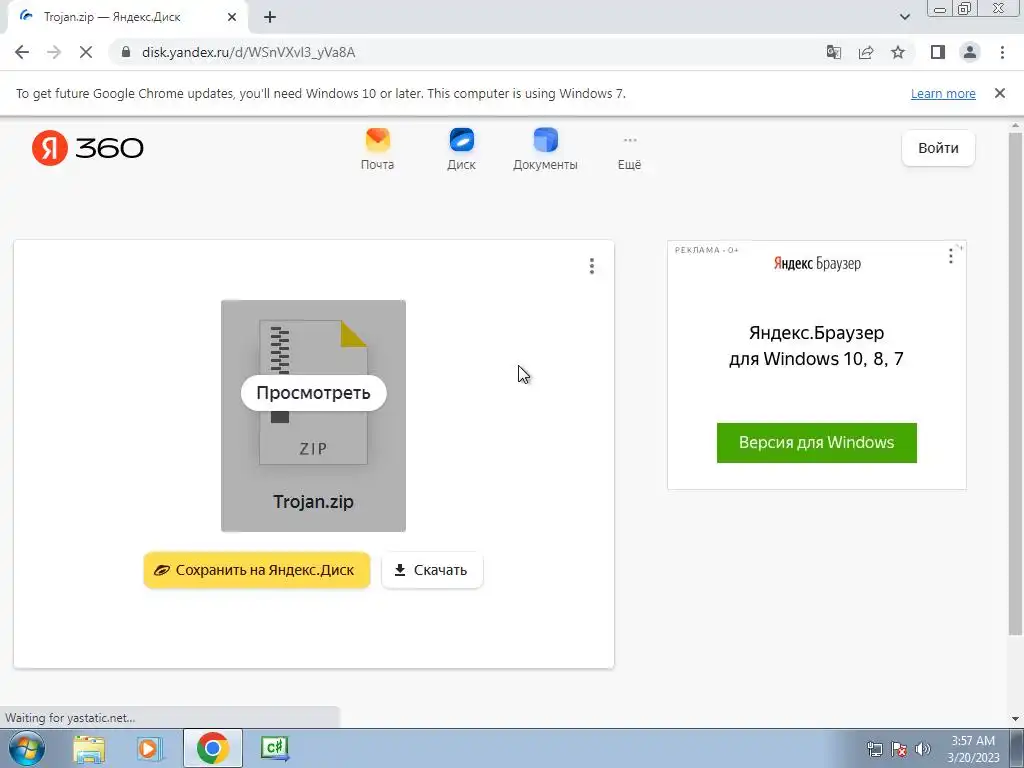This screenshot has height=768, width=1024.
Task: Open the tab search chevron
Action: [x=904, y=17]
